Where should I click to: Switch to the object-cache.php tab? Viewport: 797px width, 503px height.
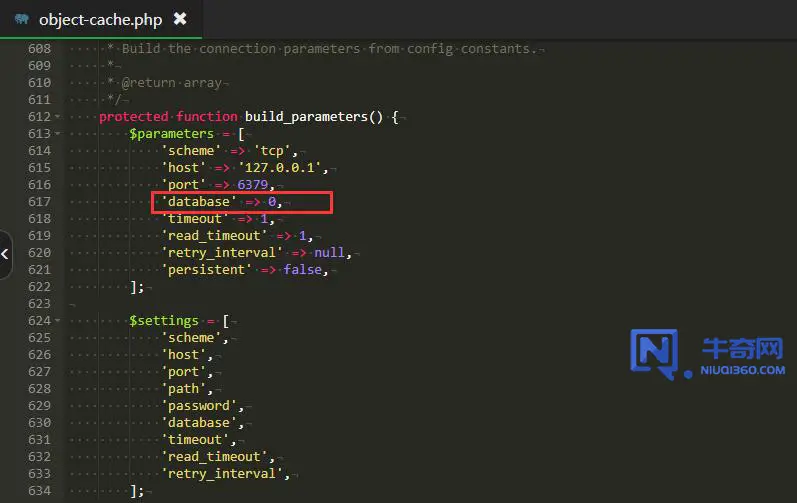point(100,19)
